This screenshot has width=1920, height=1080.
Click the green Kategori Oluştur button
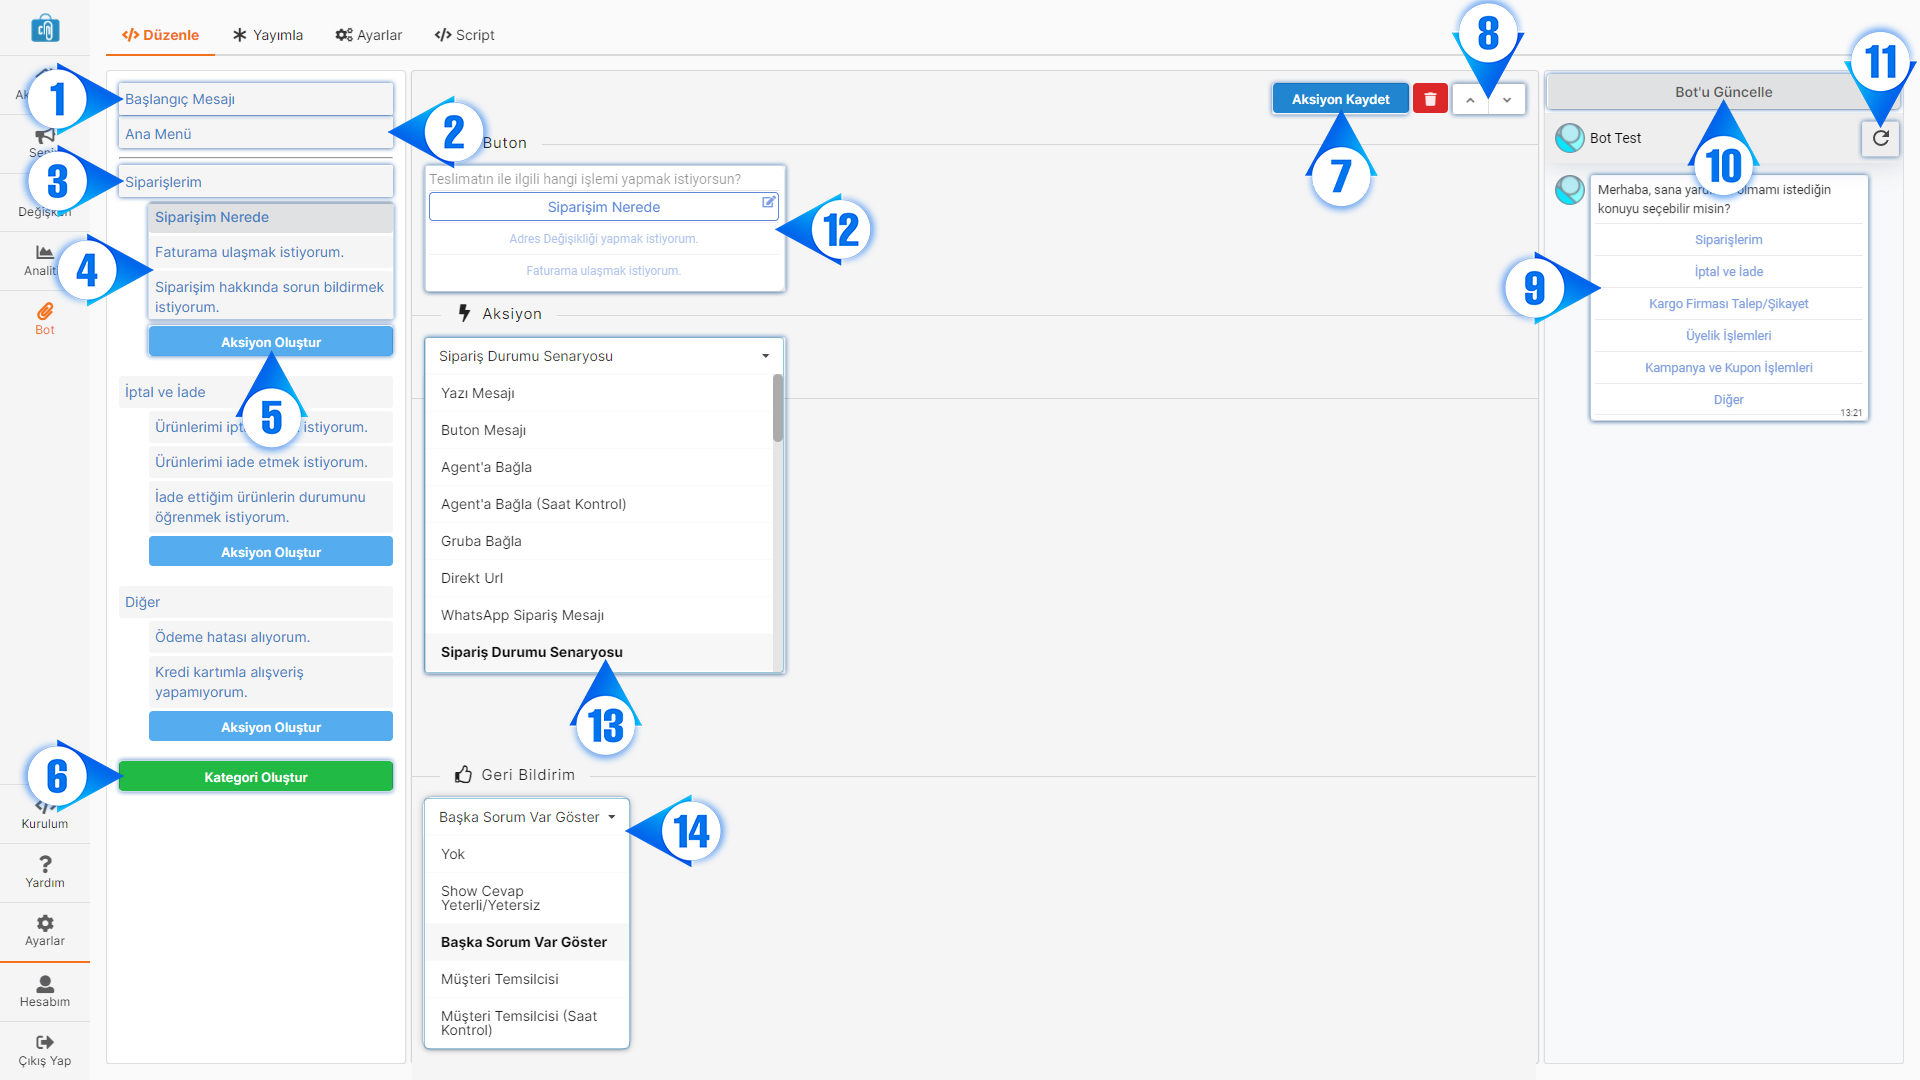256,777
